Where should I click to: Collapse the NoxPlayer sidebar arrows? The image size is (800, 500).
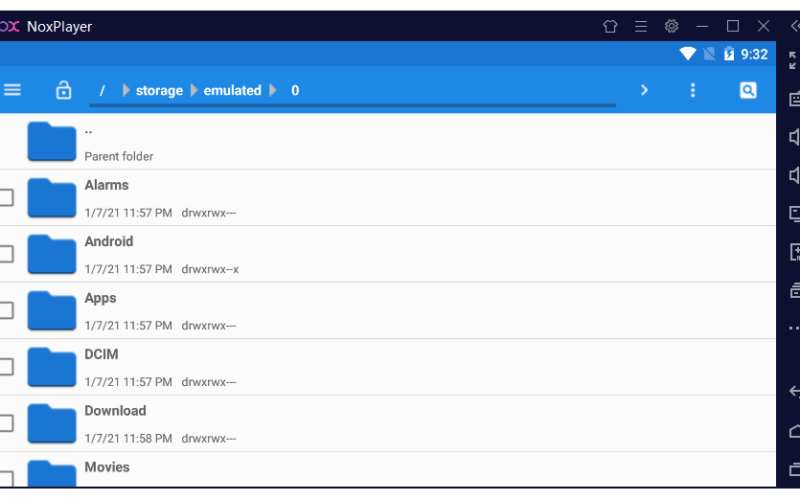[795, 26]
